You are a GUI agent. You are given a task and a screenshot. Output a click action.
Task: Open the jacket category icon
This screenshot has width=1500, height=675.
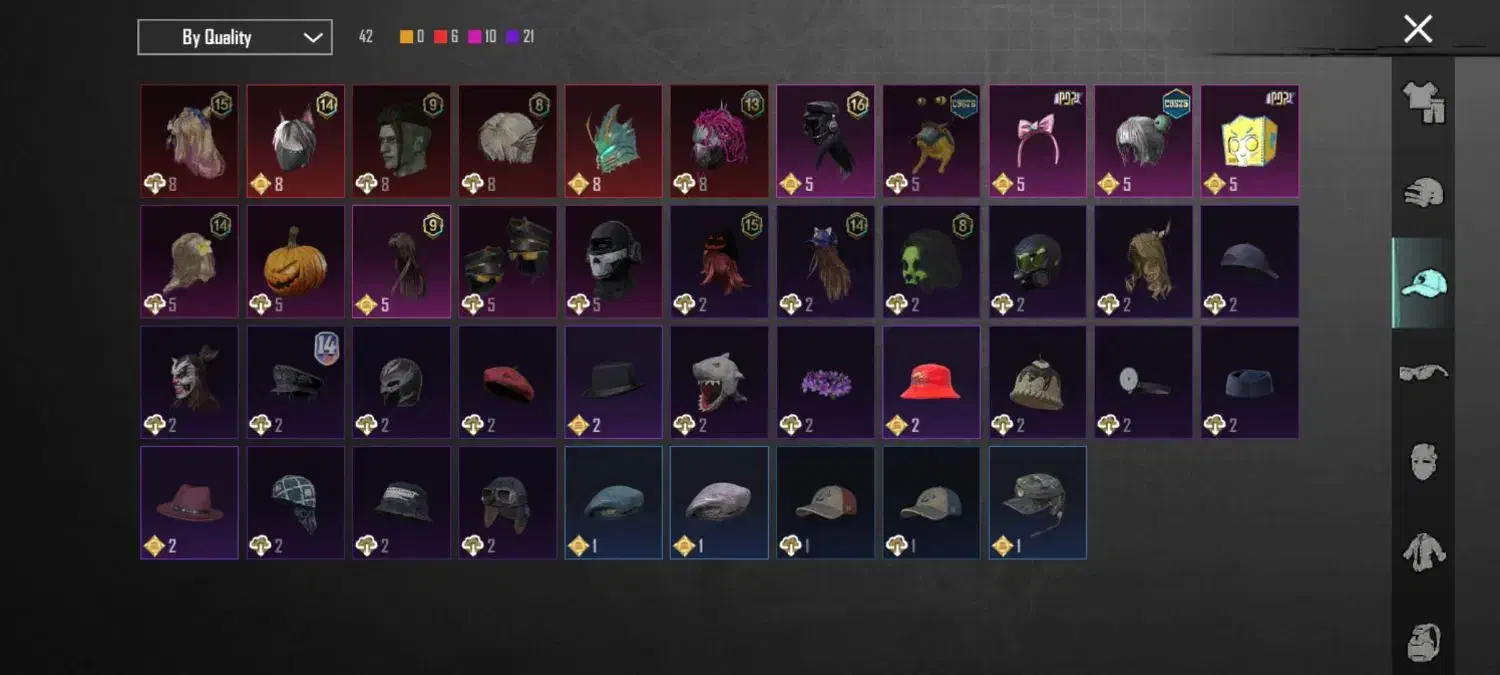[x=1424, y=551]
